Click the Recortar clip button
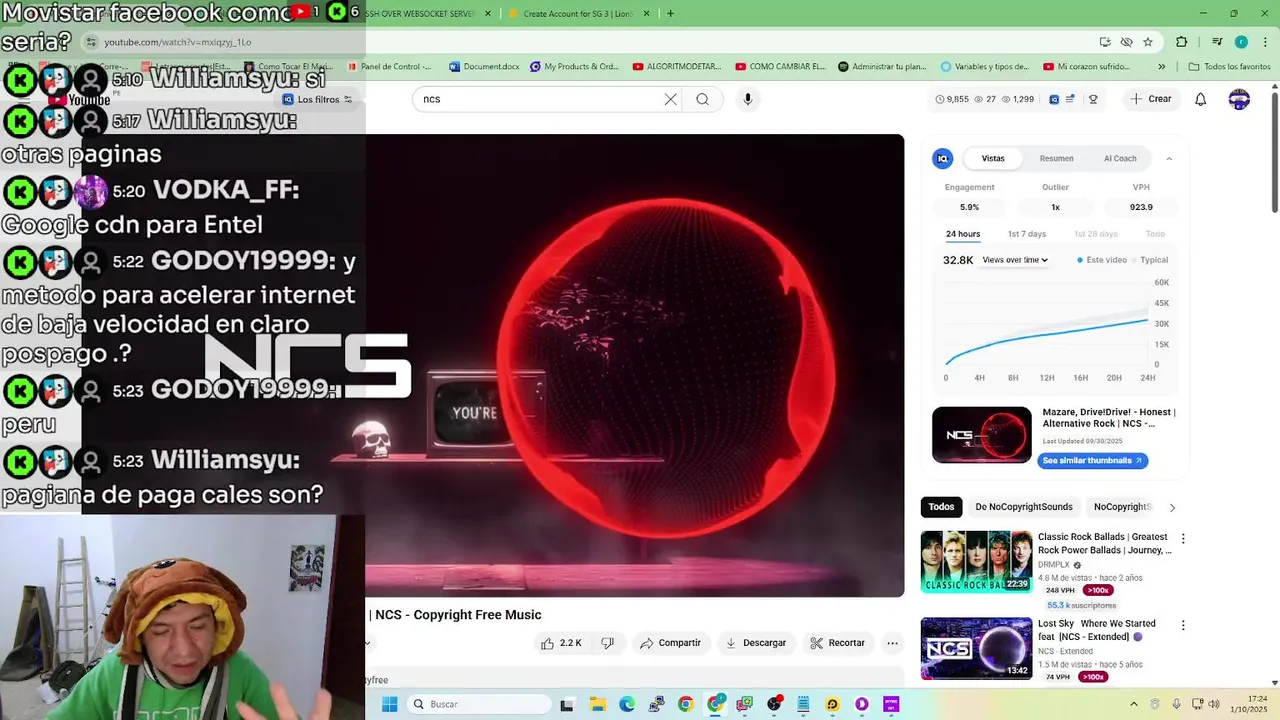1280x720 pixels. tap(838, 643)
